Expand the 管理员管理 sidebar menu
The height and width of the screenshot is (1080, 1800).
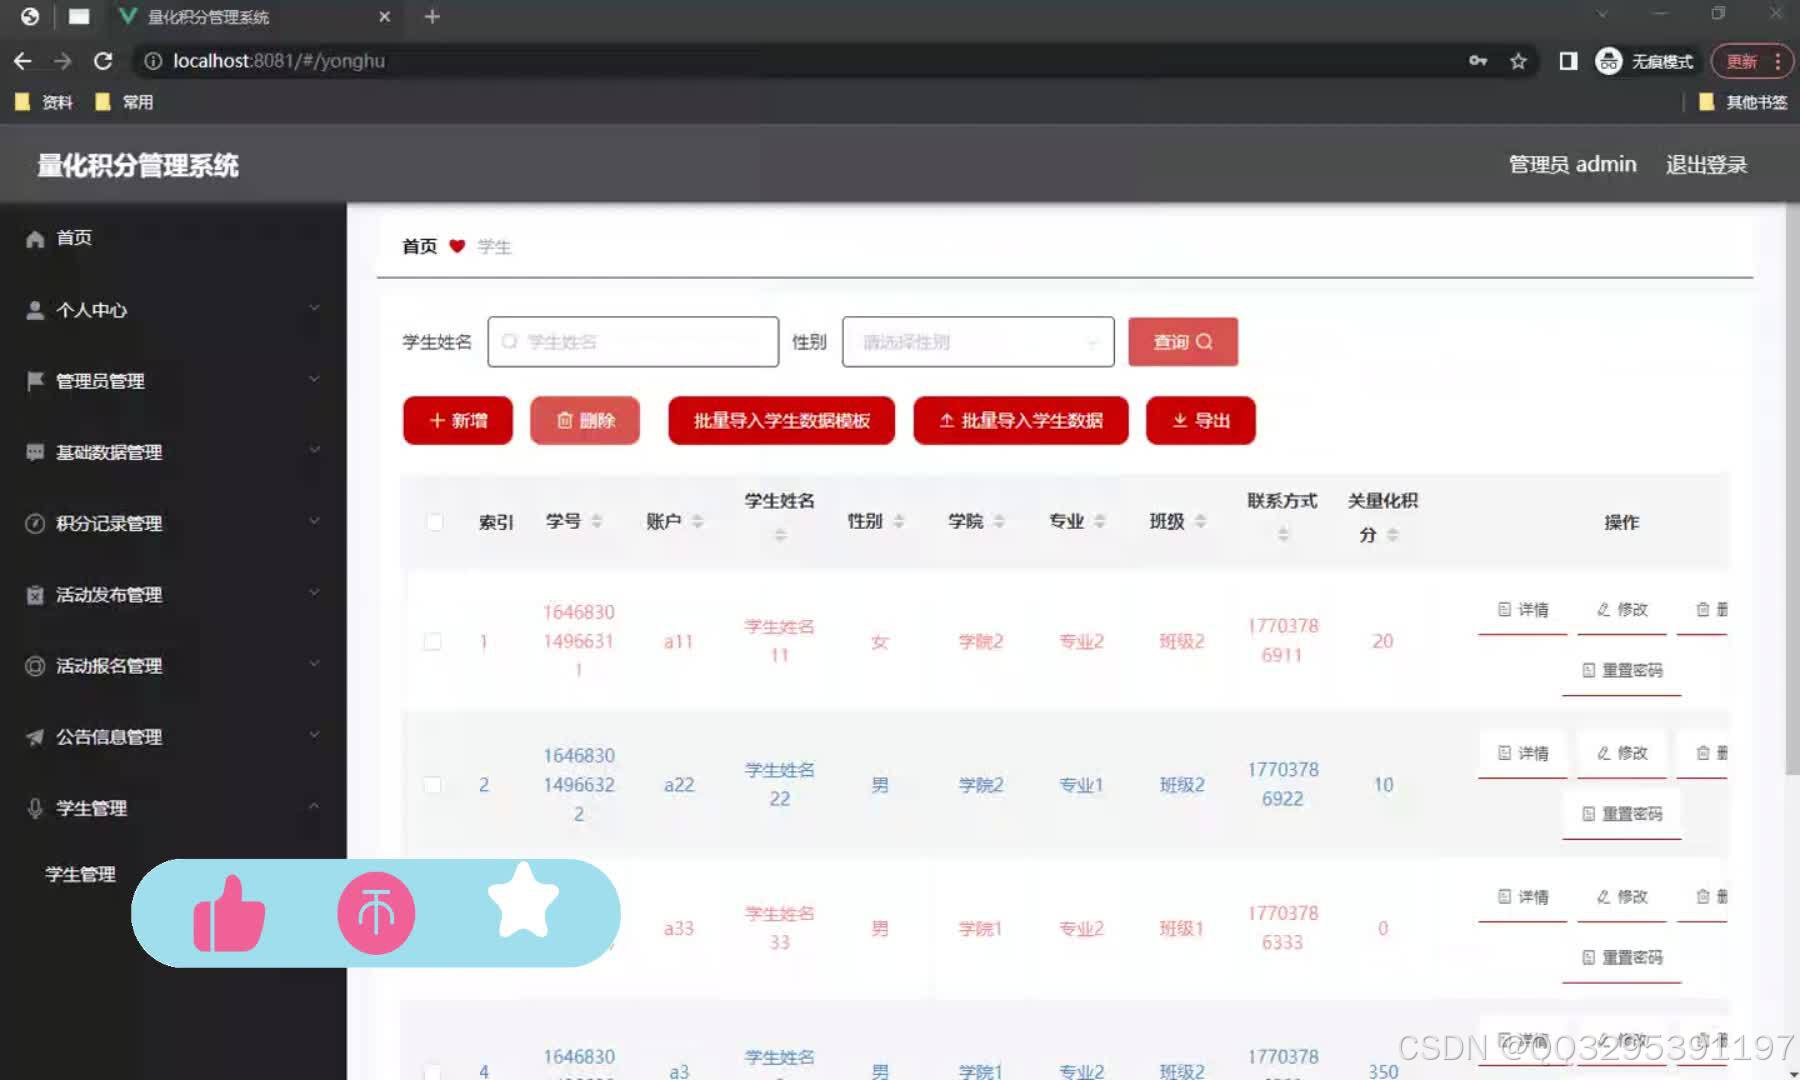tap(314, 379)
